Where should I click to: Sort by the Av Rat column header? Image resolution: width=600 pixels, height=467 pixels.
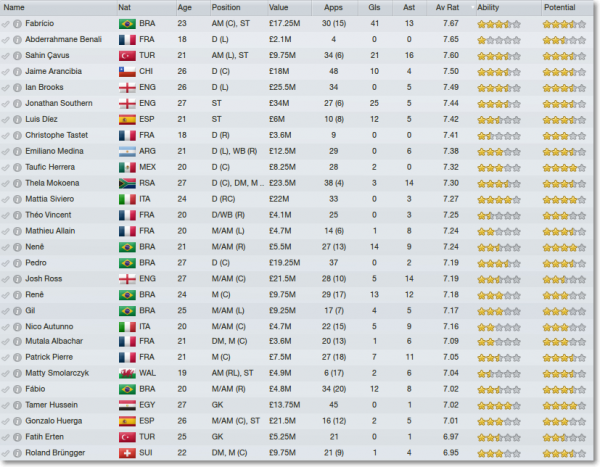450,8
